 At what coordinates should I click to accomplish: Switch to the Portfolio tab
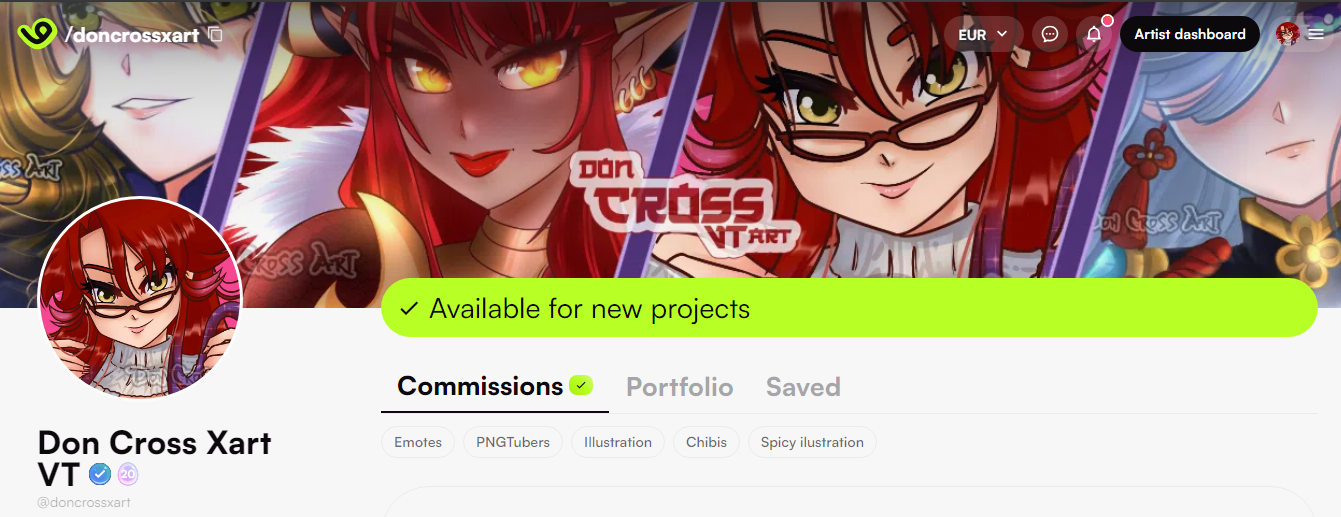click(x=680, y=387)
